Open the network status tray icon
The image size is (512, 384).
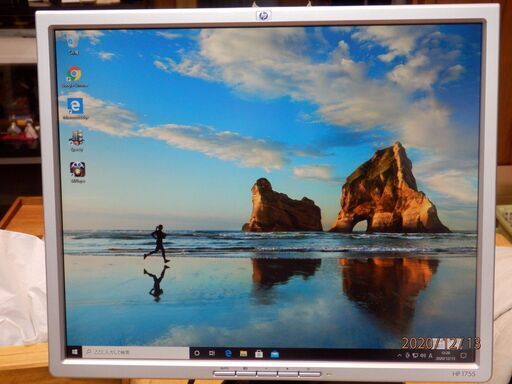[415, 356]
